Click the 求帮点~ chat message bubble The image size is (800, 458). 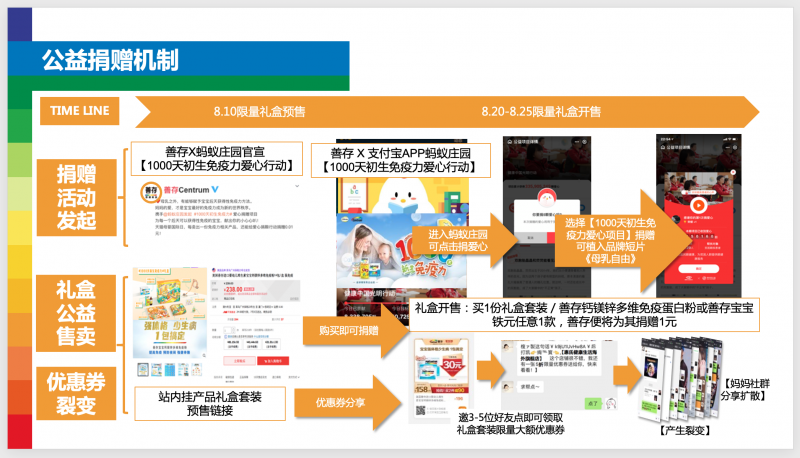click(x=531, y=387)
